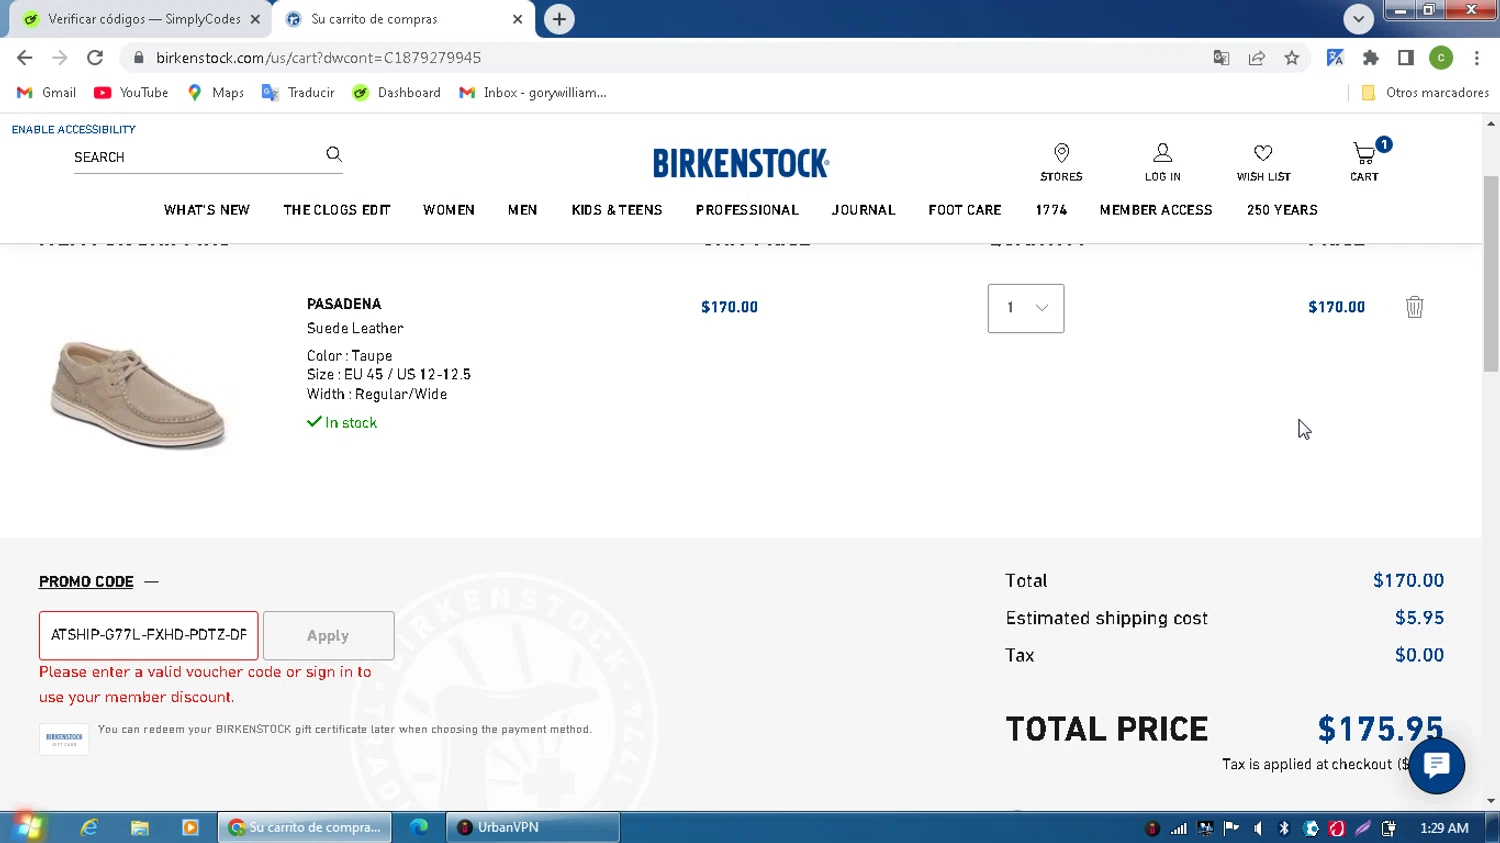Reload the page
The width and height of the screenshot is (1500, 843).
click(x=95, y=58)
